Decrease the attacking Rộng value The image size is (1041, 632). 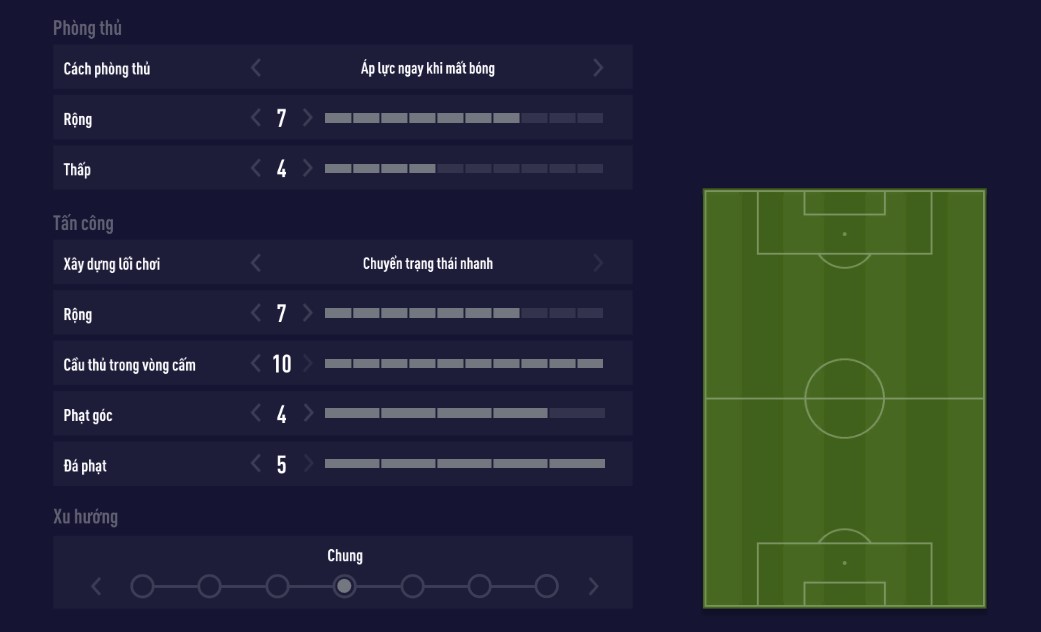[x=255, y=312]
